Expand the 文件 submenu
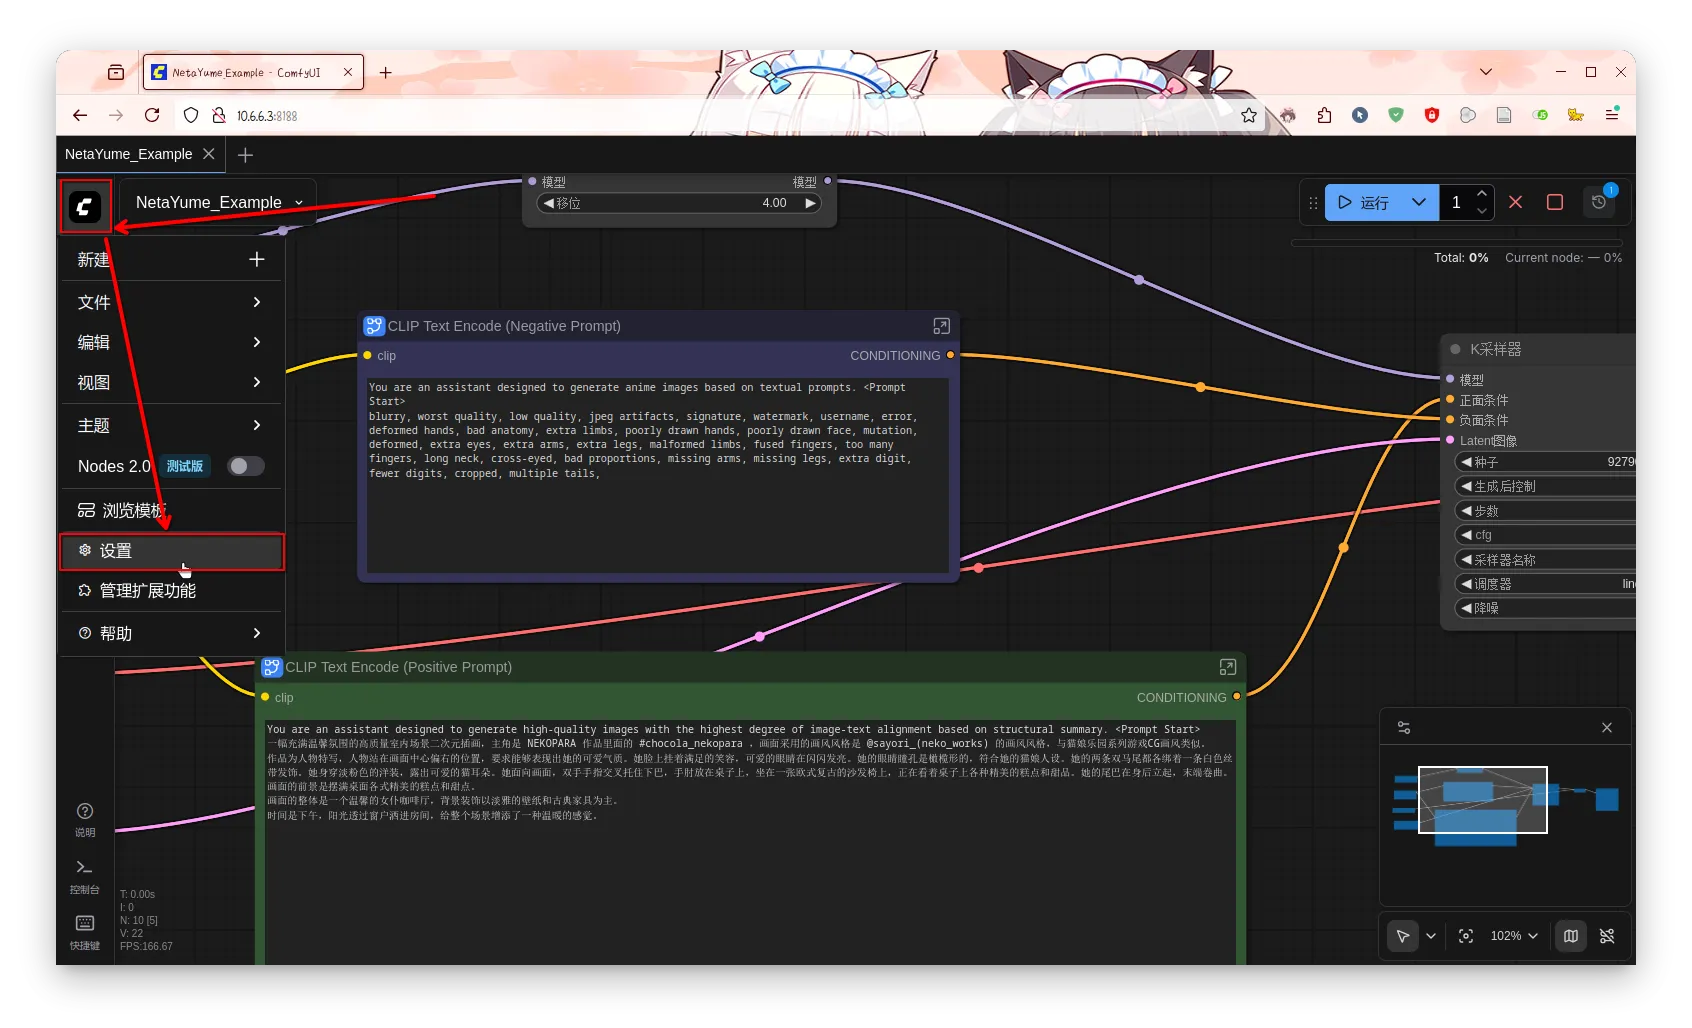 point(170,302)
